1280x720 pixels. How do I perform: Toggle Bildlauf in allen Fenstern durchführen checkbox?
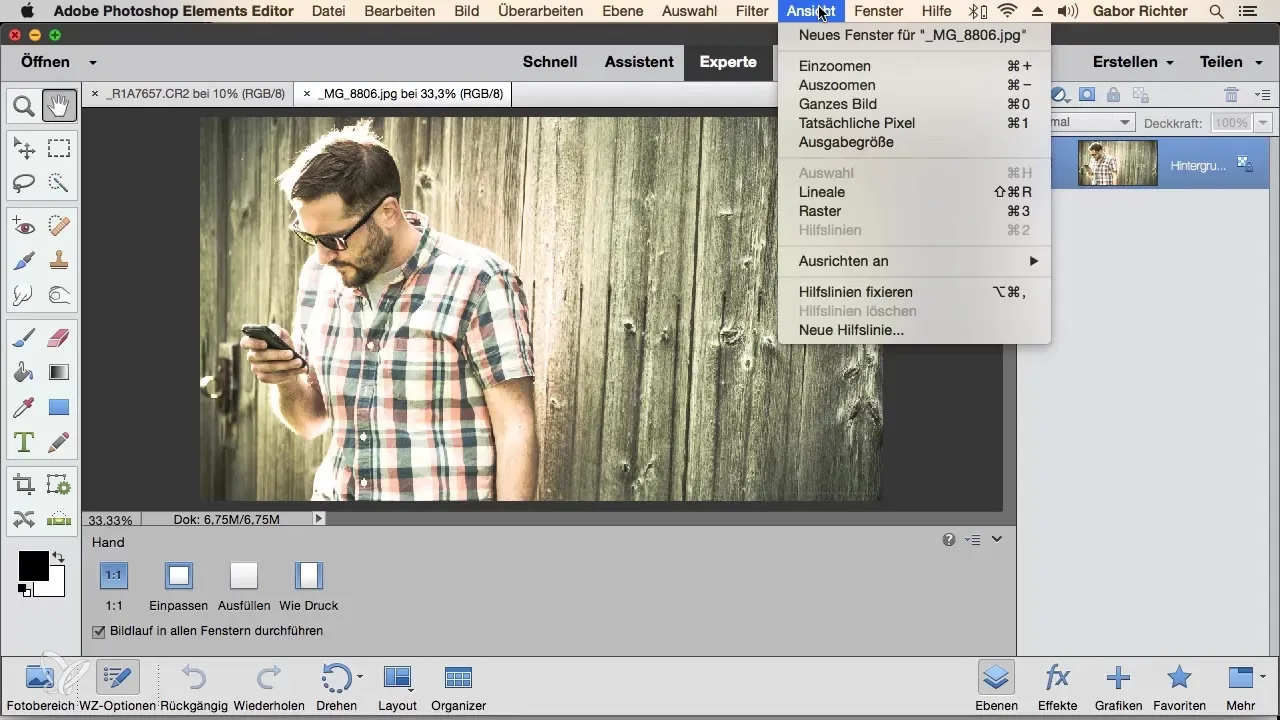pyautogui.click(x=99, y=631)
